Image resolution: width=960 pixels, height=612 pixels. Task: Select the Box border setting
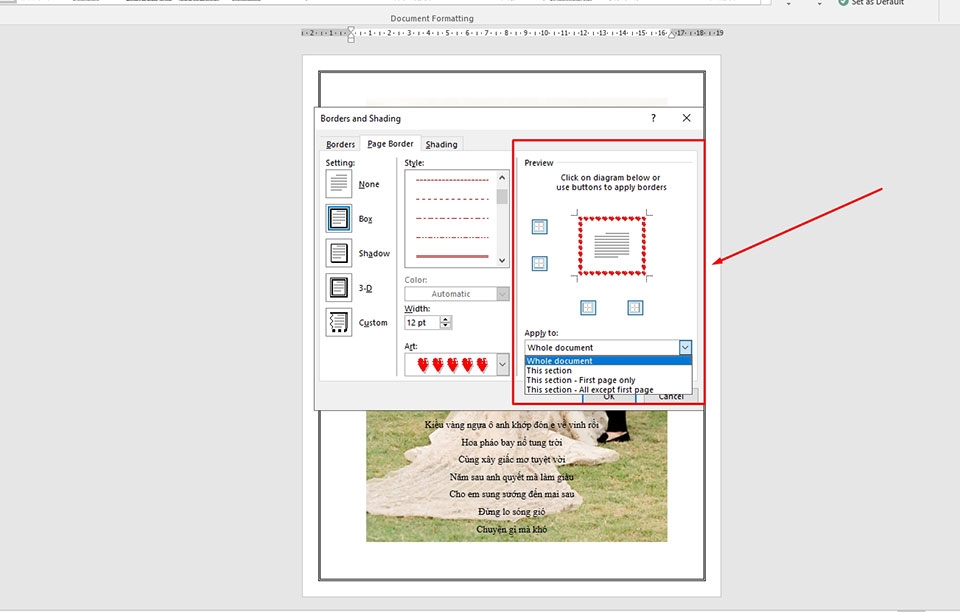[x=337, y=218]
